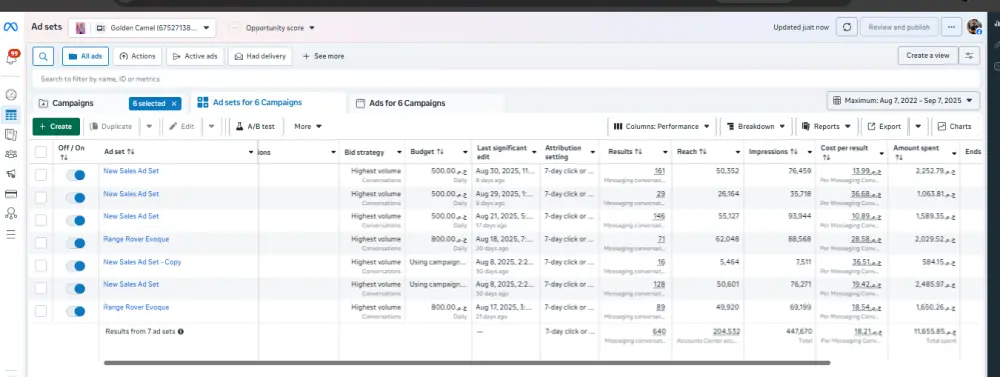
Task: Toggle the Range Rover Evoque with 89 results
Action: (x=75, y=311)
